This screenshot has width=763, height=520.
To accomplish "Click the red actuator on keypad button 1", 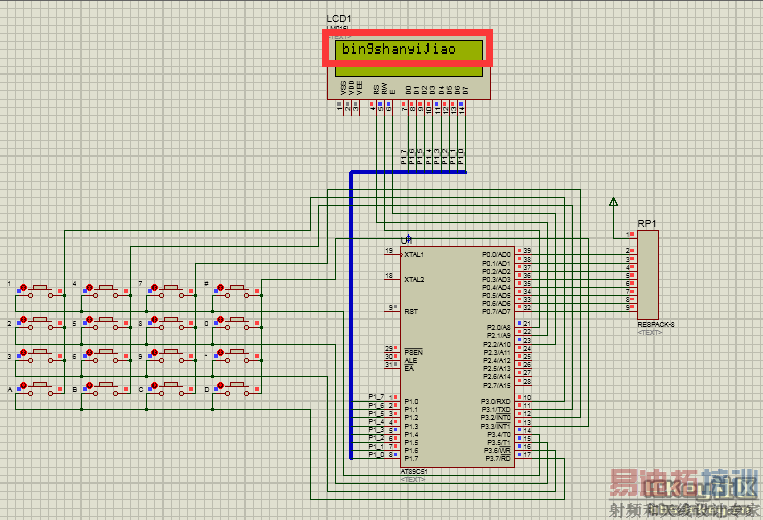I will (23, 287).
